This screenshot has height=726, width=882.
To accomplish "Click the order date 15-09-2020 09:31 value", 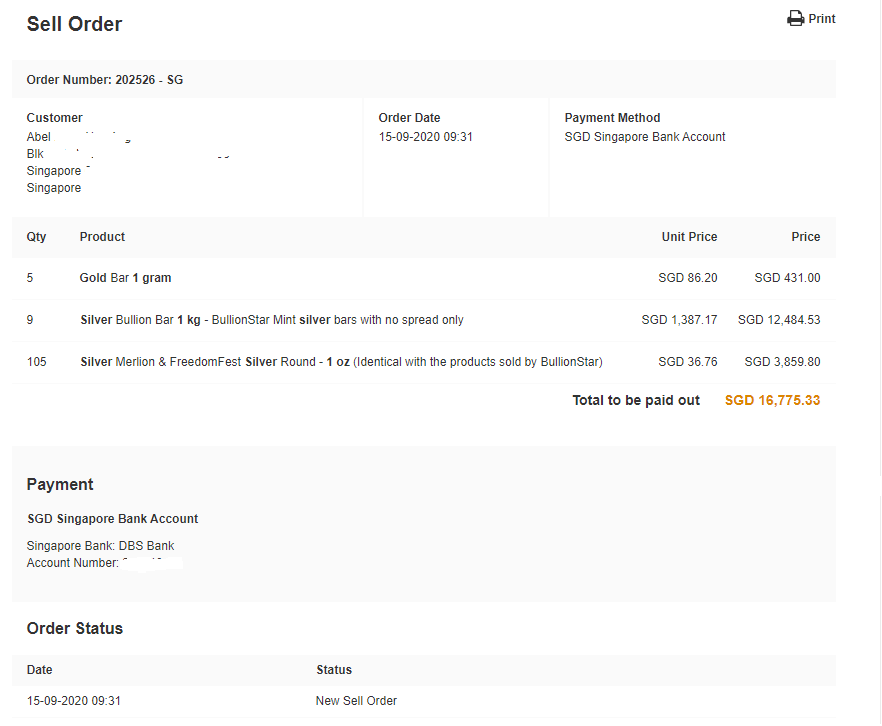I will (x=426, y=137).
